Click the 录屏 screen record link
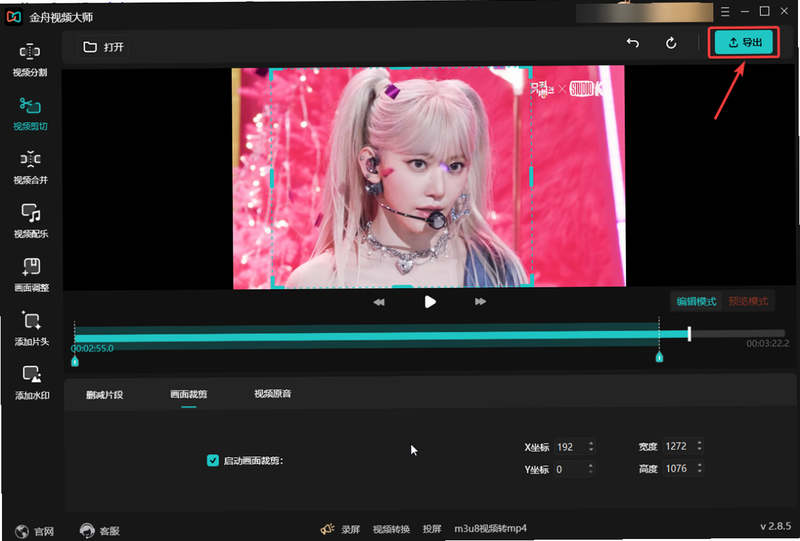The image size is (800, 541). click(x=351, y=529)
